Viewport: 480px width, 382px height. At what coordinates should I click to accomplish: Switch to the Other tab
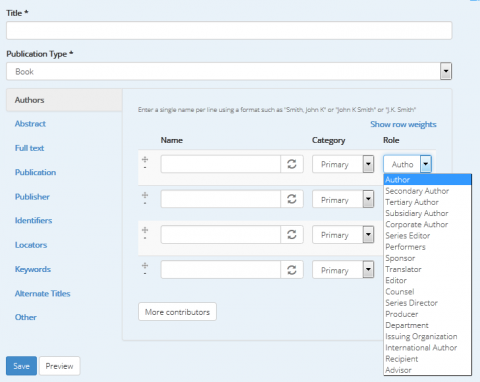pyautogui.click(x=26, y=317)
